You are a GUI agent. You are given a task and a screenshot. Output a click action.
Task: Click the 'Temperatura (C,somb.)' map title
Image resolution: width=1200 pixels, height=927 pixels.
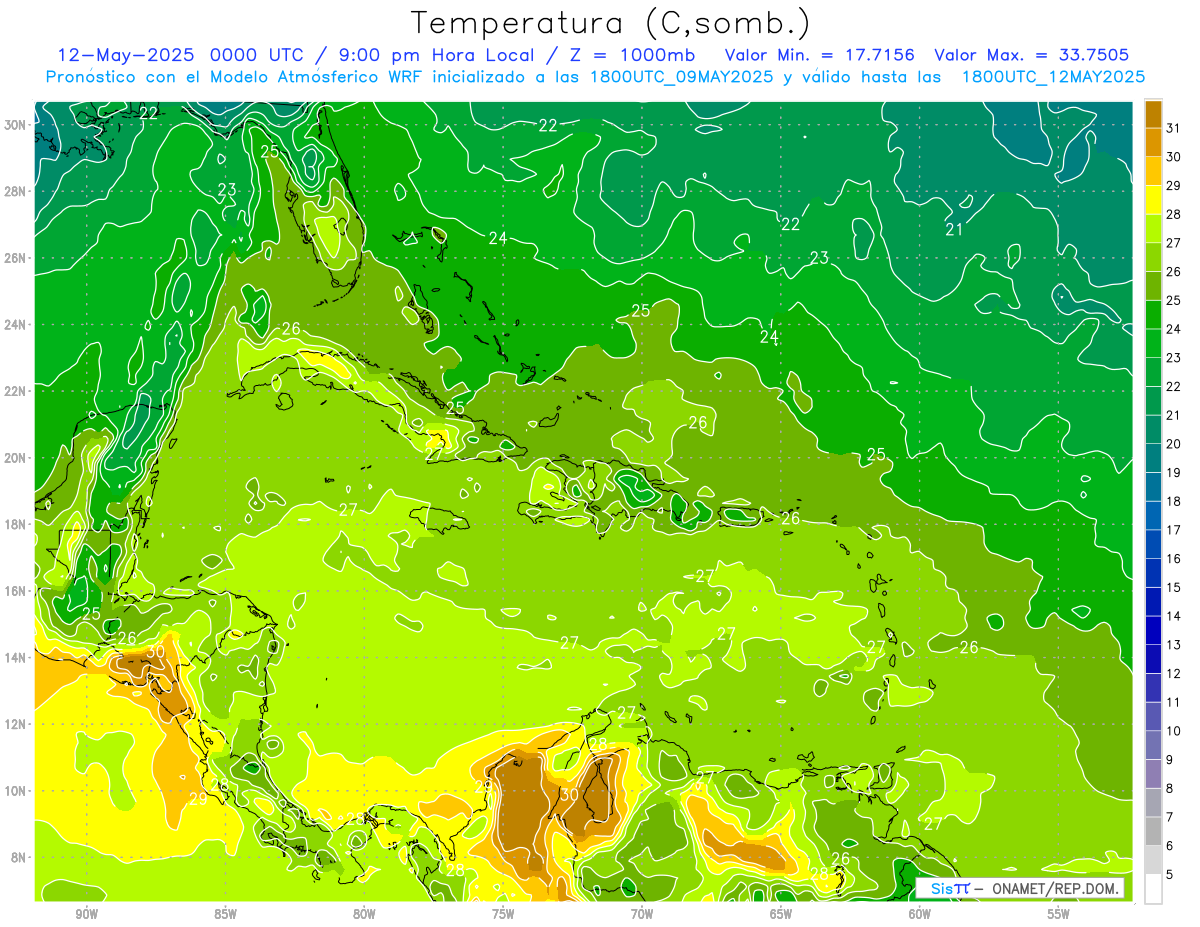(x=611, y=23)
